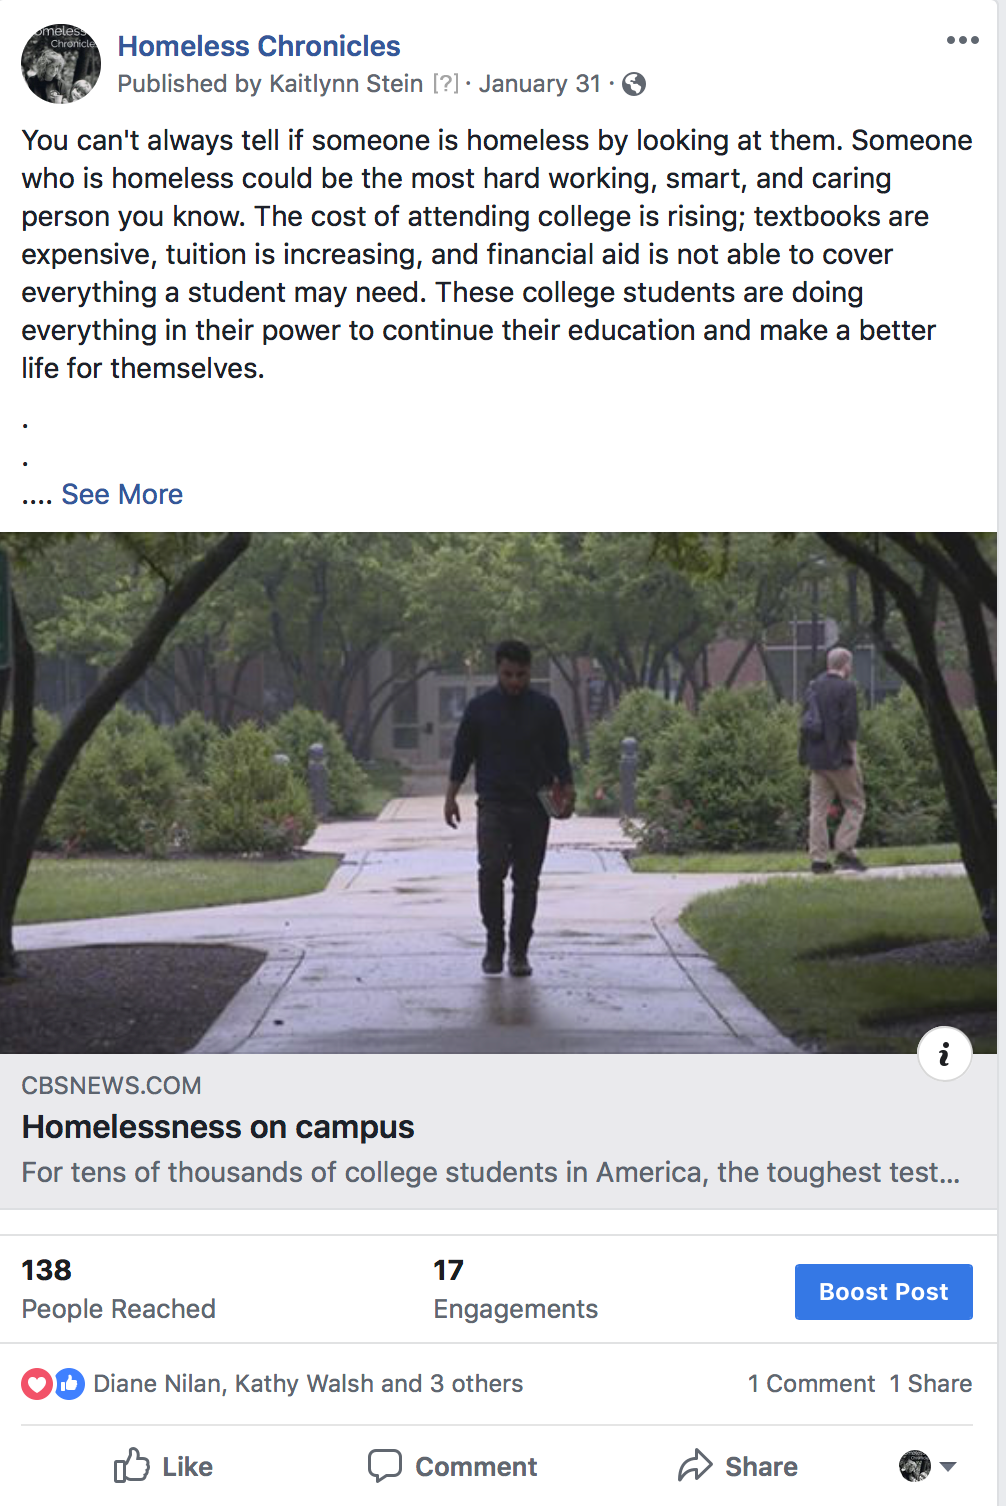This screenshot has width=1006, height=1506.
Task: Expand post text with See More
Action: click(x=122, y=495)
